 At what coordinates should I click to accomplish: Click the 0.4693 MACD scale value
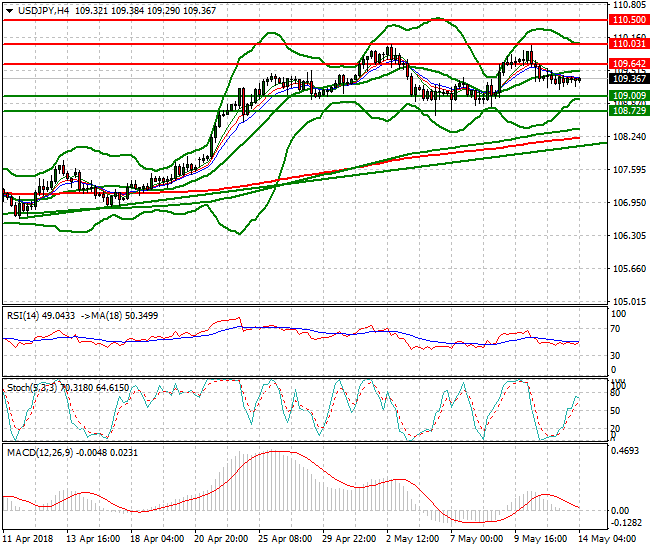point(625,451)
